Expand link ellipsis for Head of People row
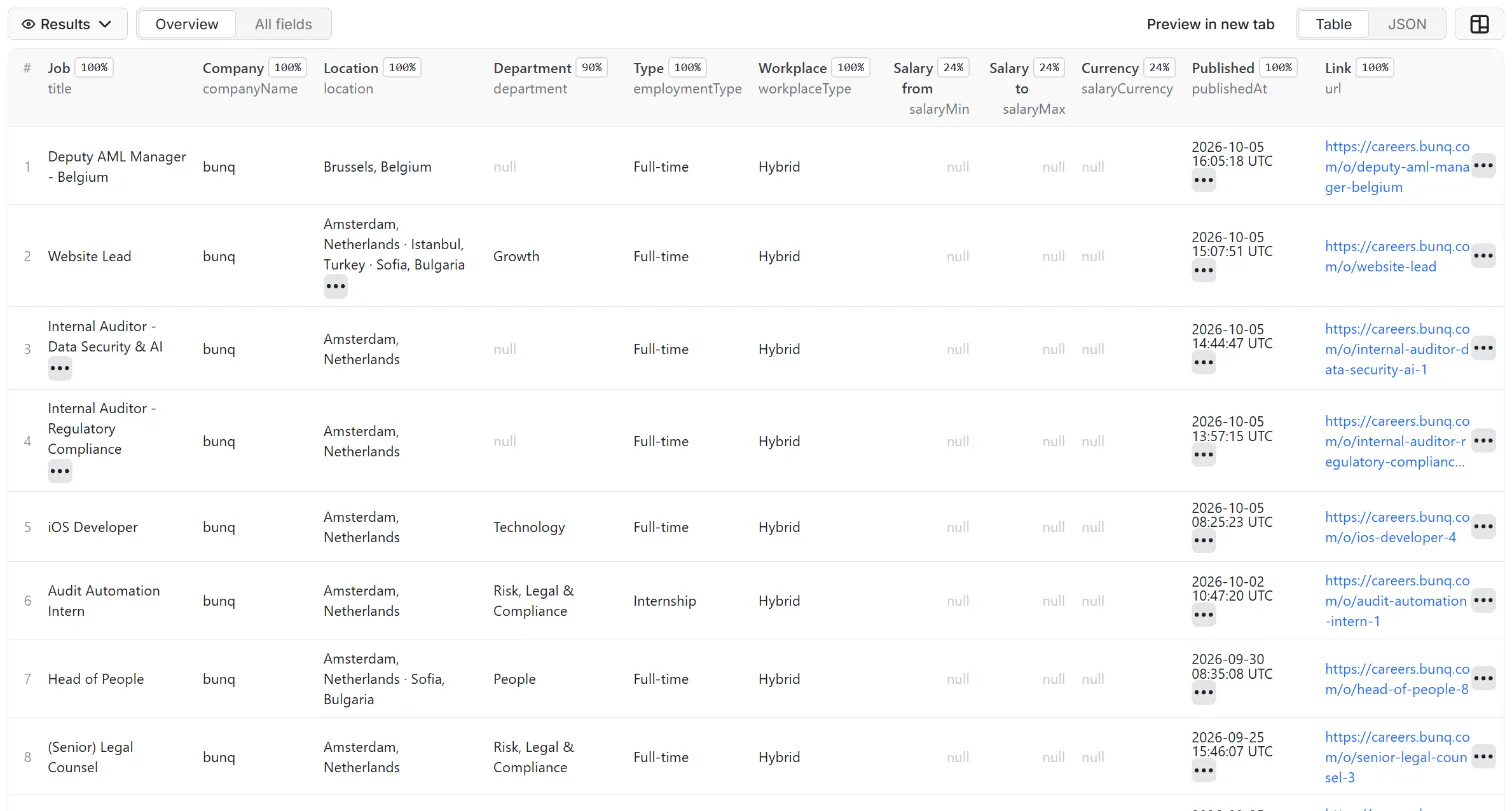Viewport: 1512px width, 811px height. click(1484, 678)
